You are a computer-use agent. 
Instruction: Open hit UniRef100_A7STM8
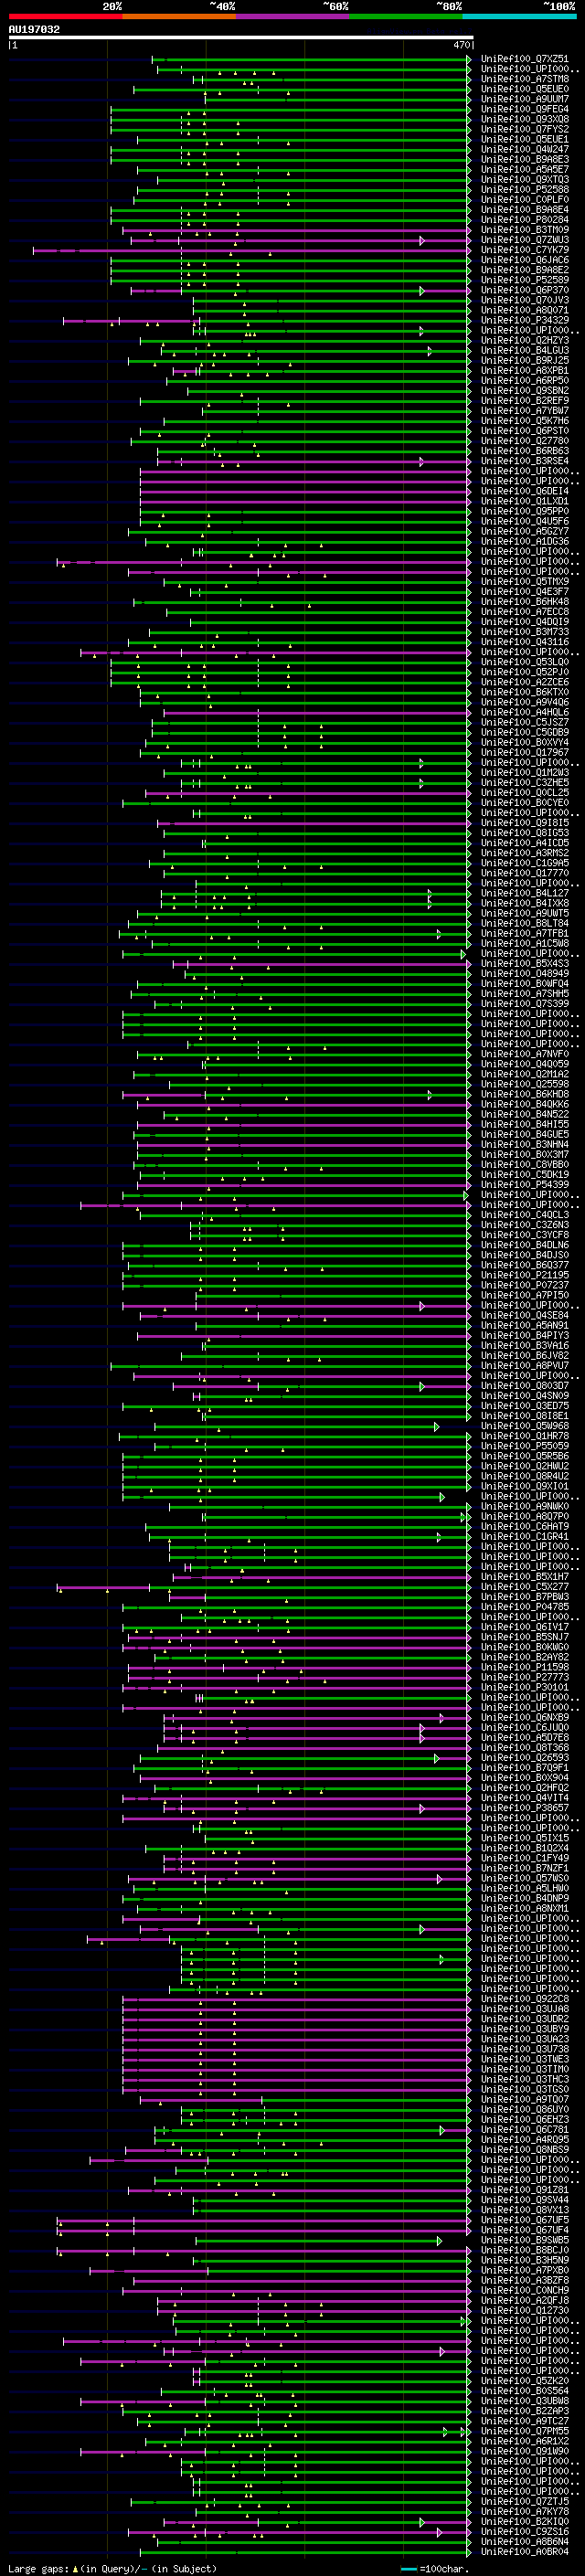pyautogui.click(x=525, y=79)
